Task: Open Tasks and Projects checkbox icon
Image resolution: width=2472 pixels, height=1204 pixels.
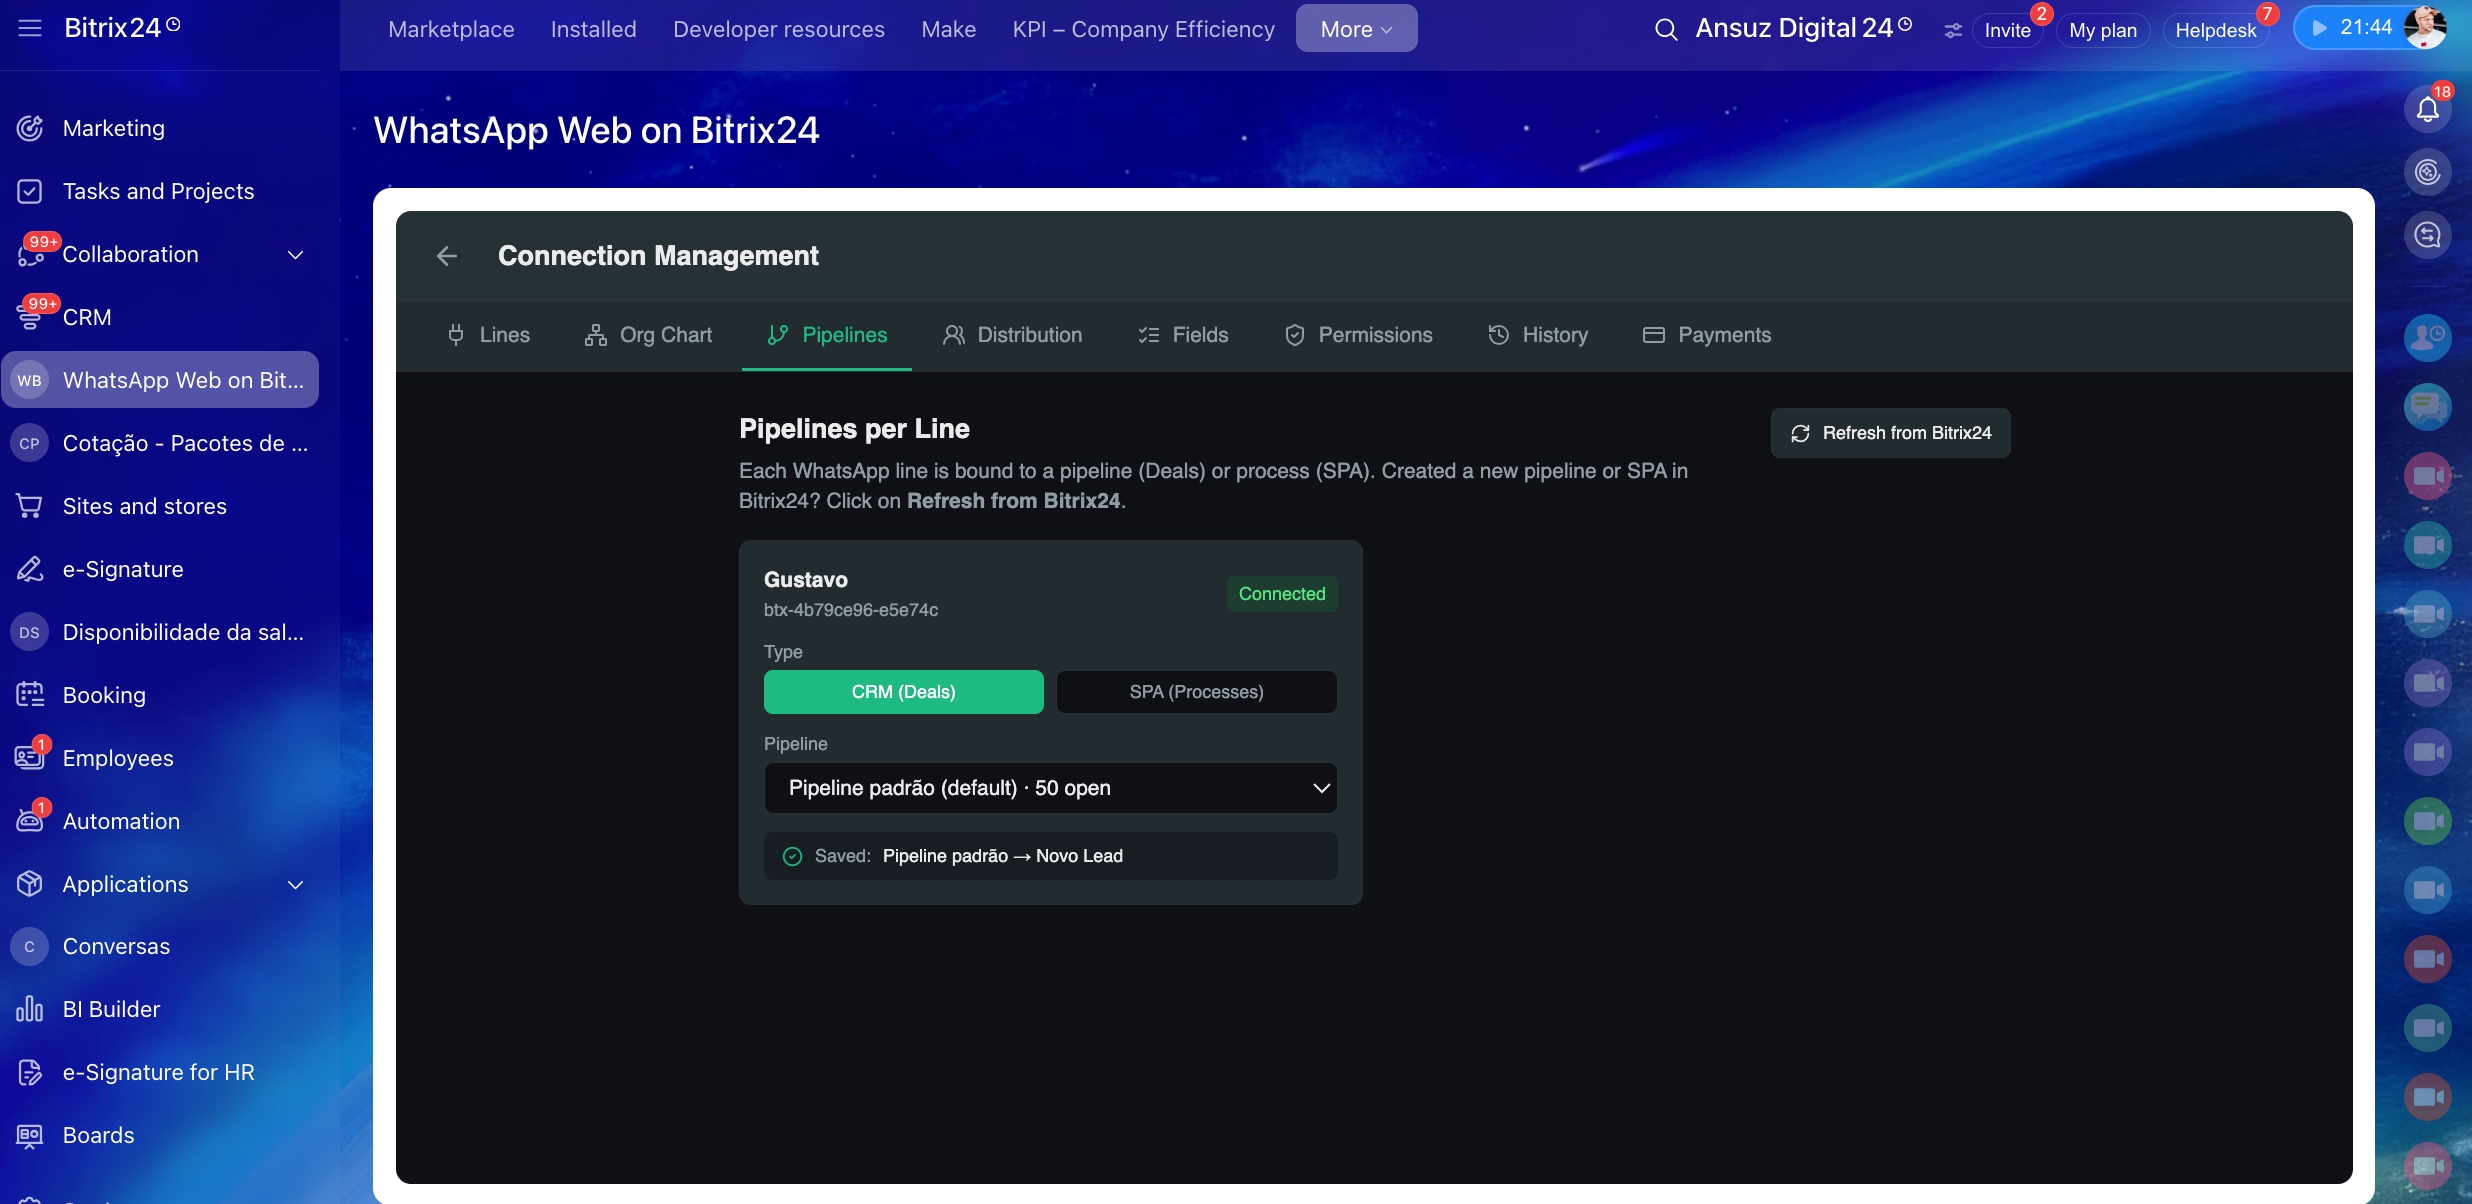Action: [30, 191]
